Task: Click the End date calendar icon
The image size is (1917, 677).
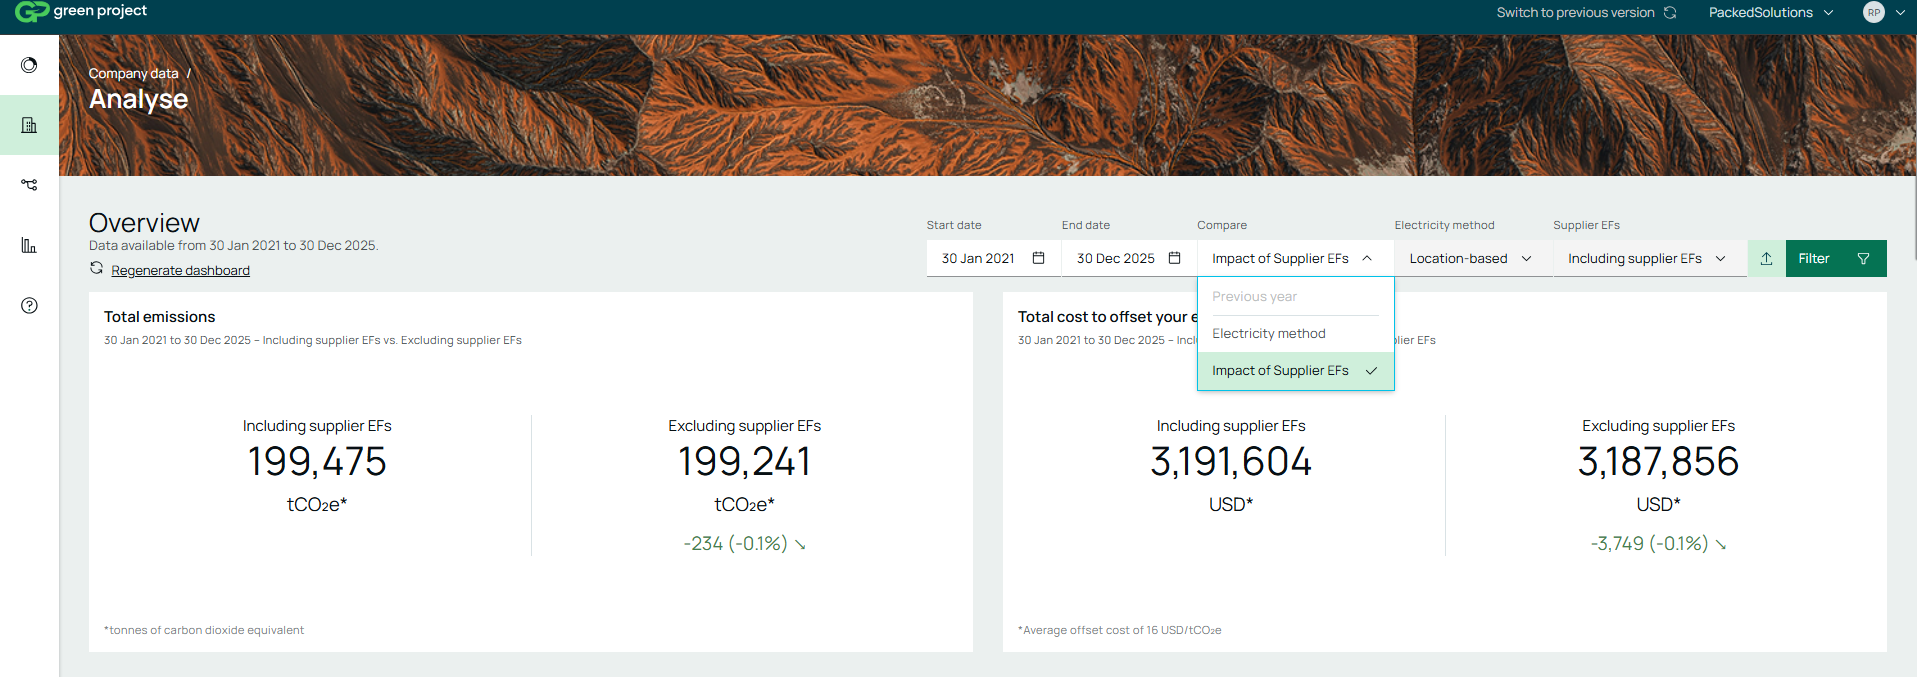Action: coord(1174,258)
